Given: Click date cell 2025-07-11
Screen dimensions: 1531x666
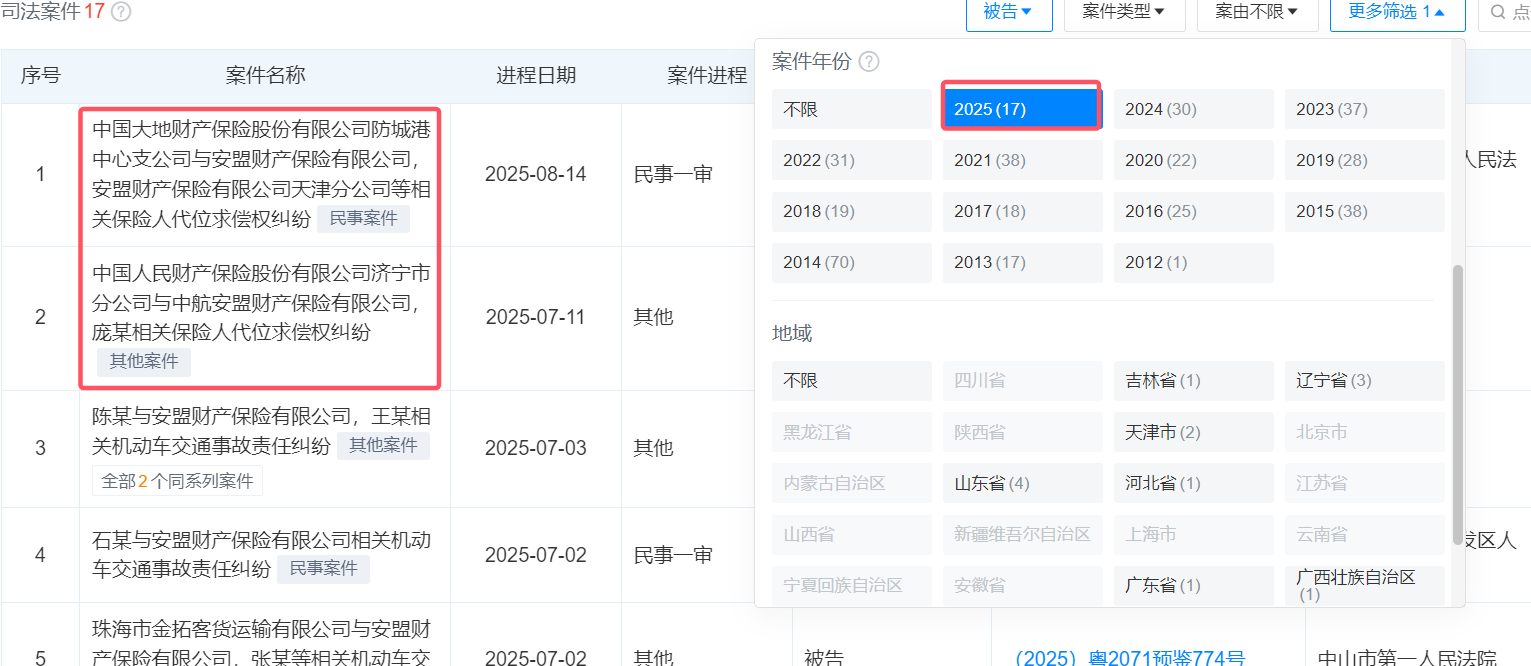Looking at the screenshot, I should click(x=536, y=317).
